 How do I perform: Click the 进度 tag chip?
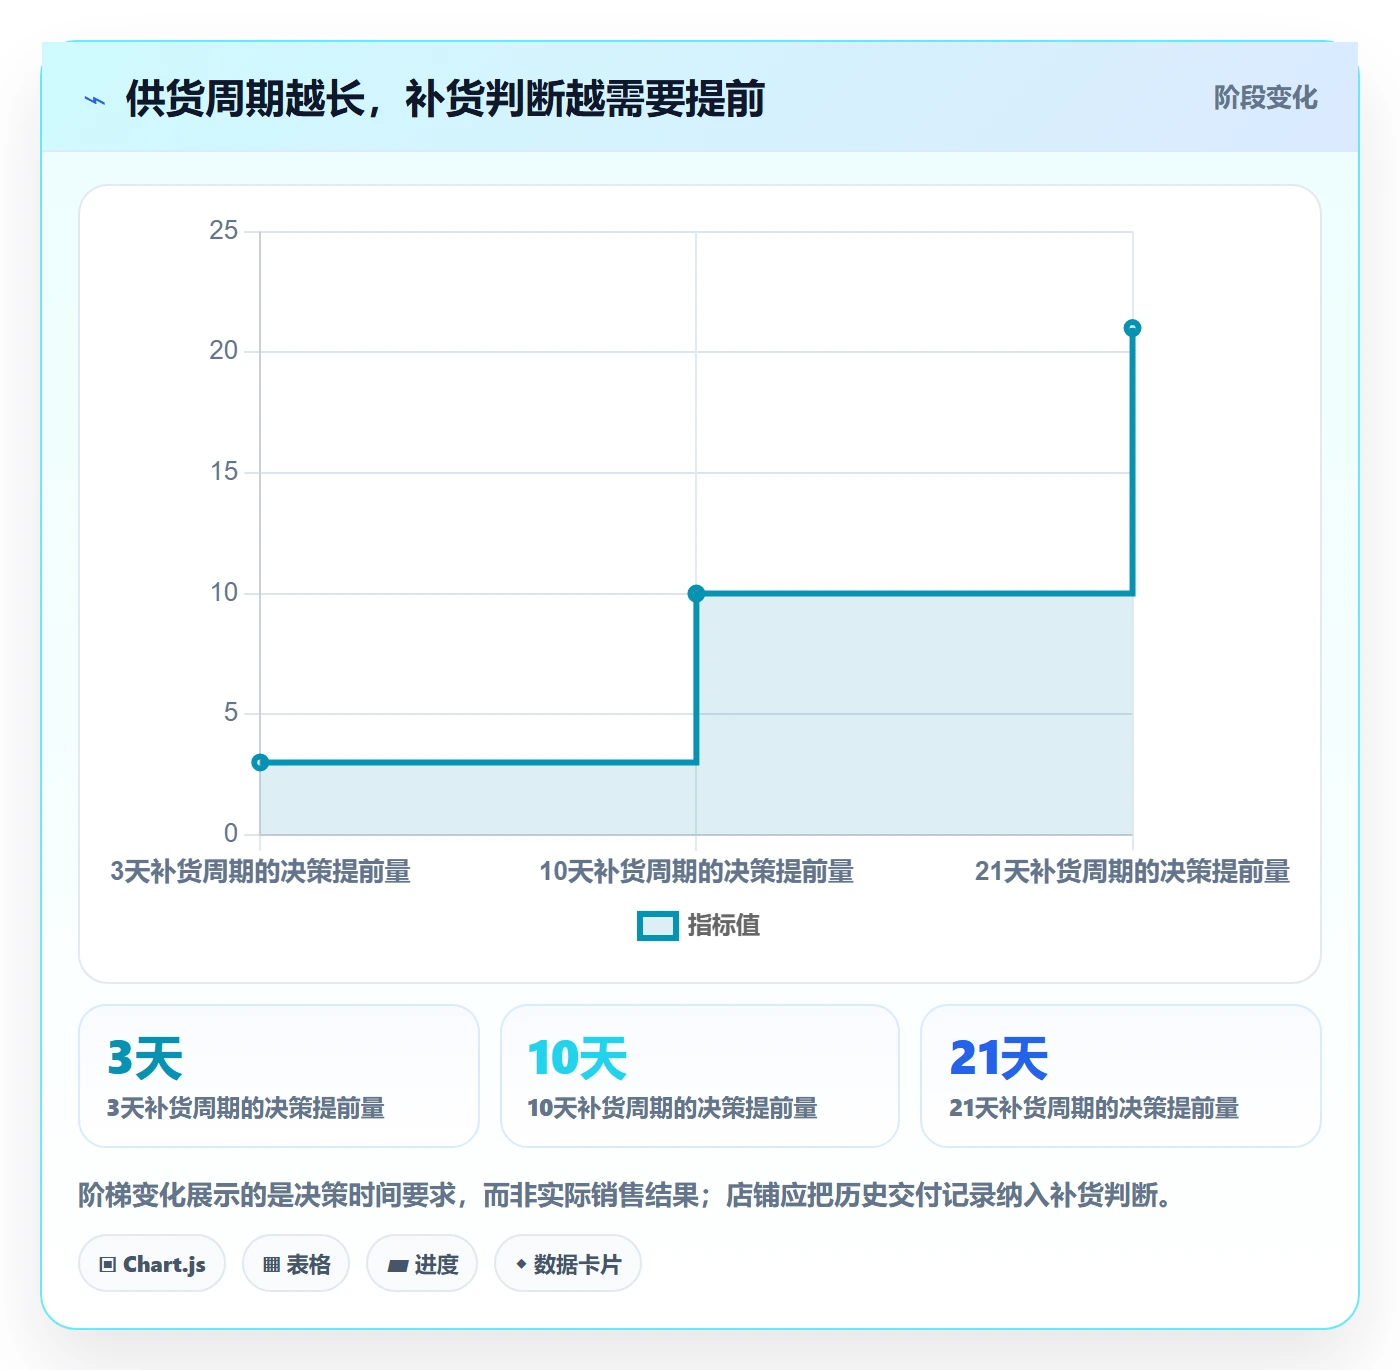point(422,1264)
